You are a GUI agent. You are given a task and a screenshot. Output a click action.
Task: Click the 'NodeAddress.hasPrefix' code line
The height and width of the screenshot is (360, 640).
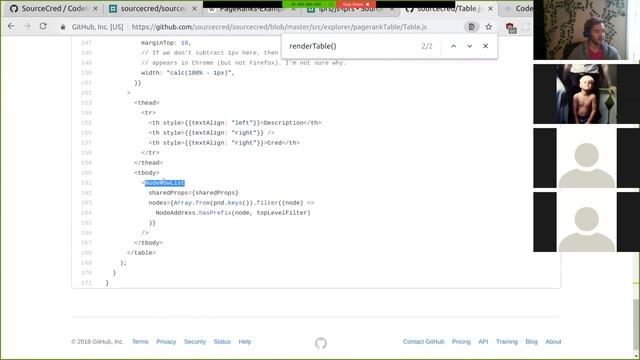point(233,213)
